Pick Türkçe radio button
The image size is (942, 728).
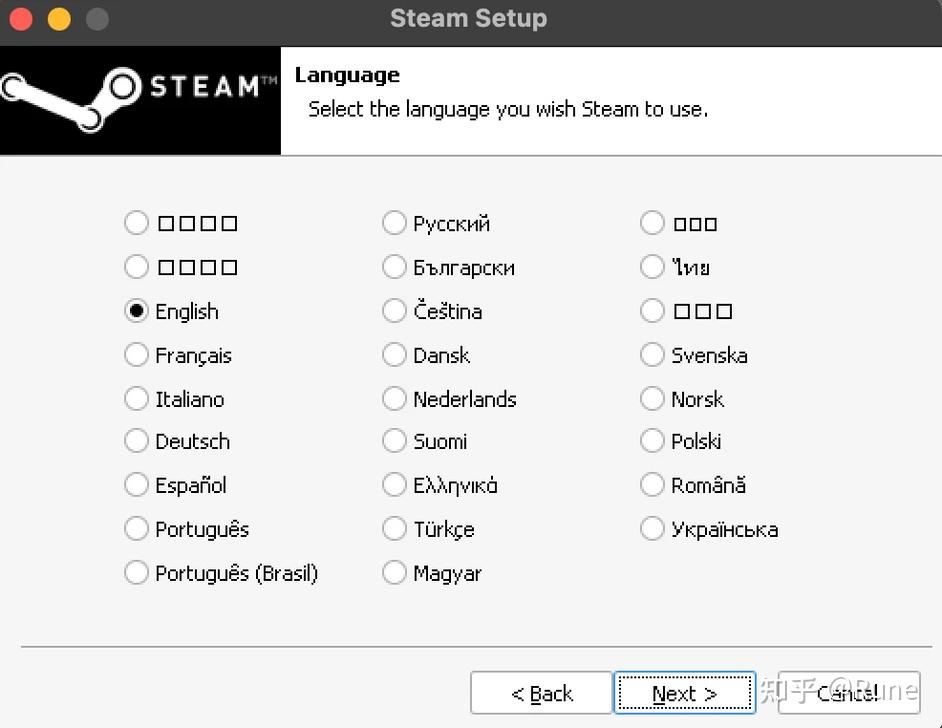pyautogui.click(x=395, y=529)
